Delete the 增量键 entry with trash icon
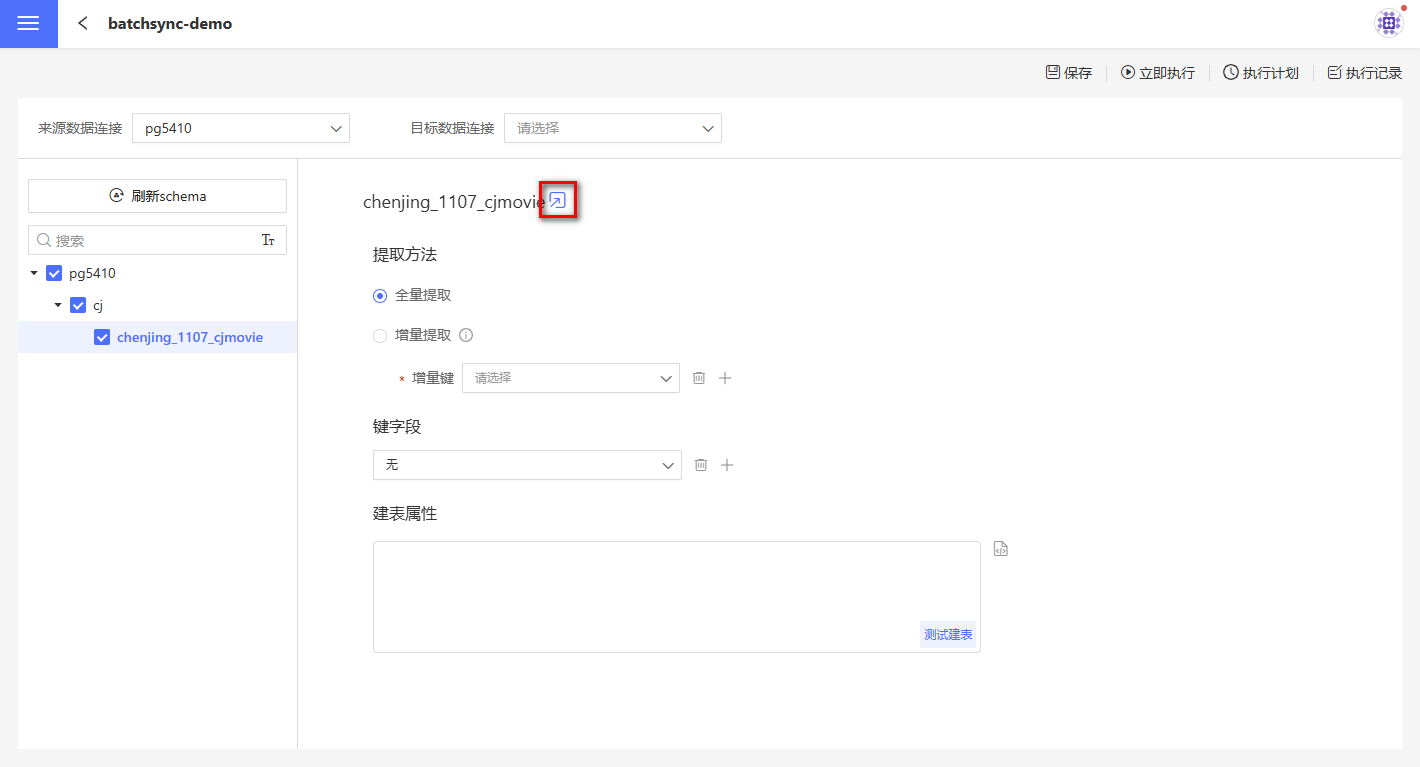Image resolution: width=1420 pixels, height=767 pixels. (699, 378)
